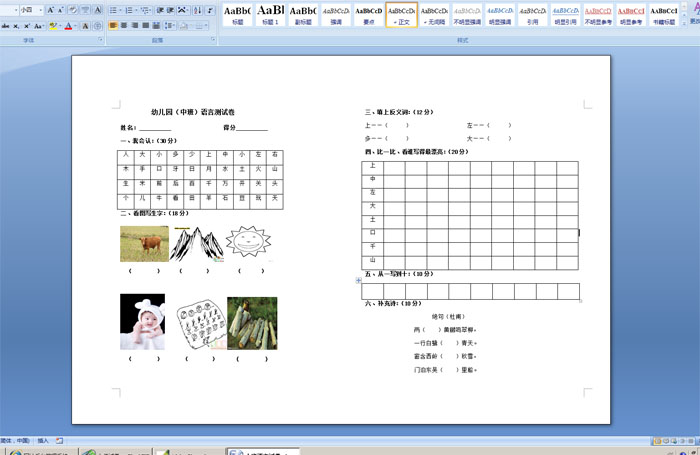Open the font size dropdown
700x455 pixels.
tap(41, 10)
